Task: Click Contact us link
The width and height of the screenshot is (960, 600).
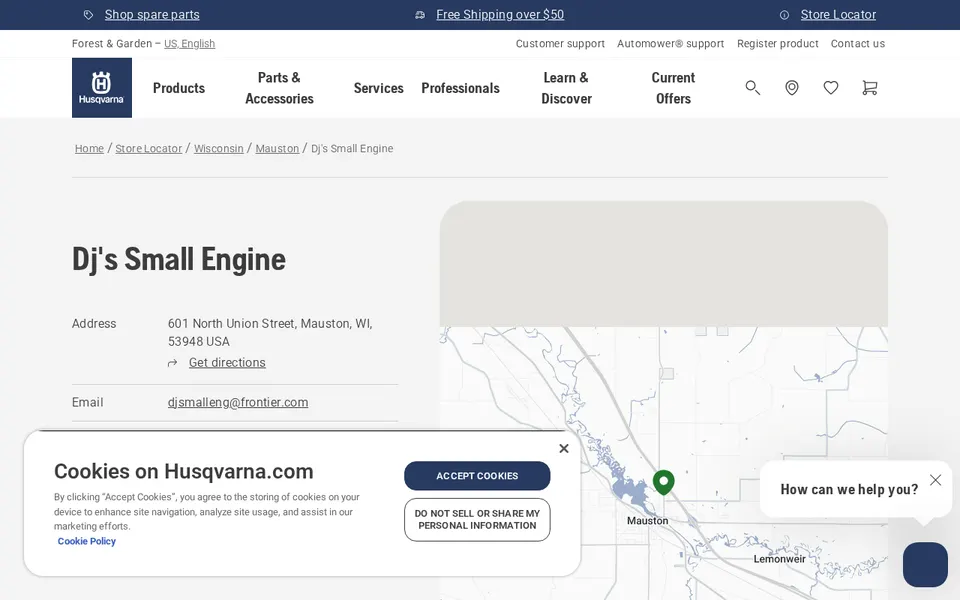Action: (x=858, y=43)
